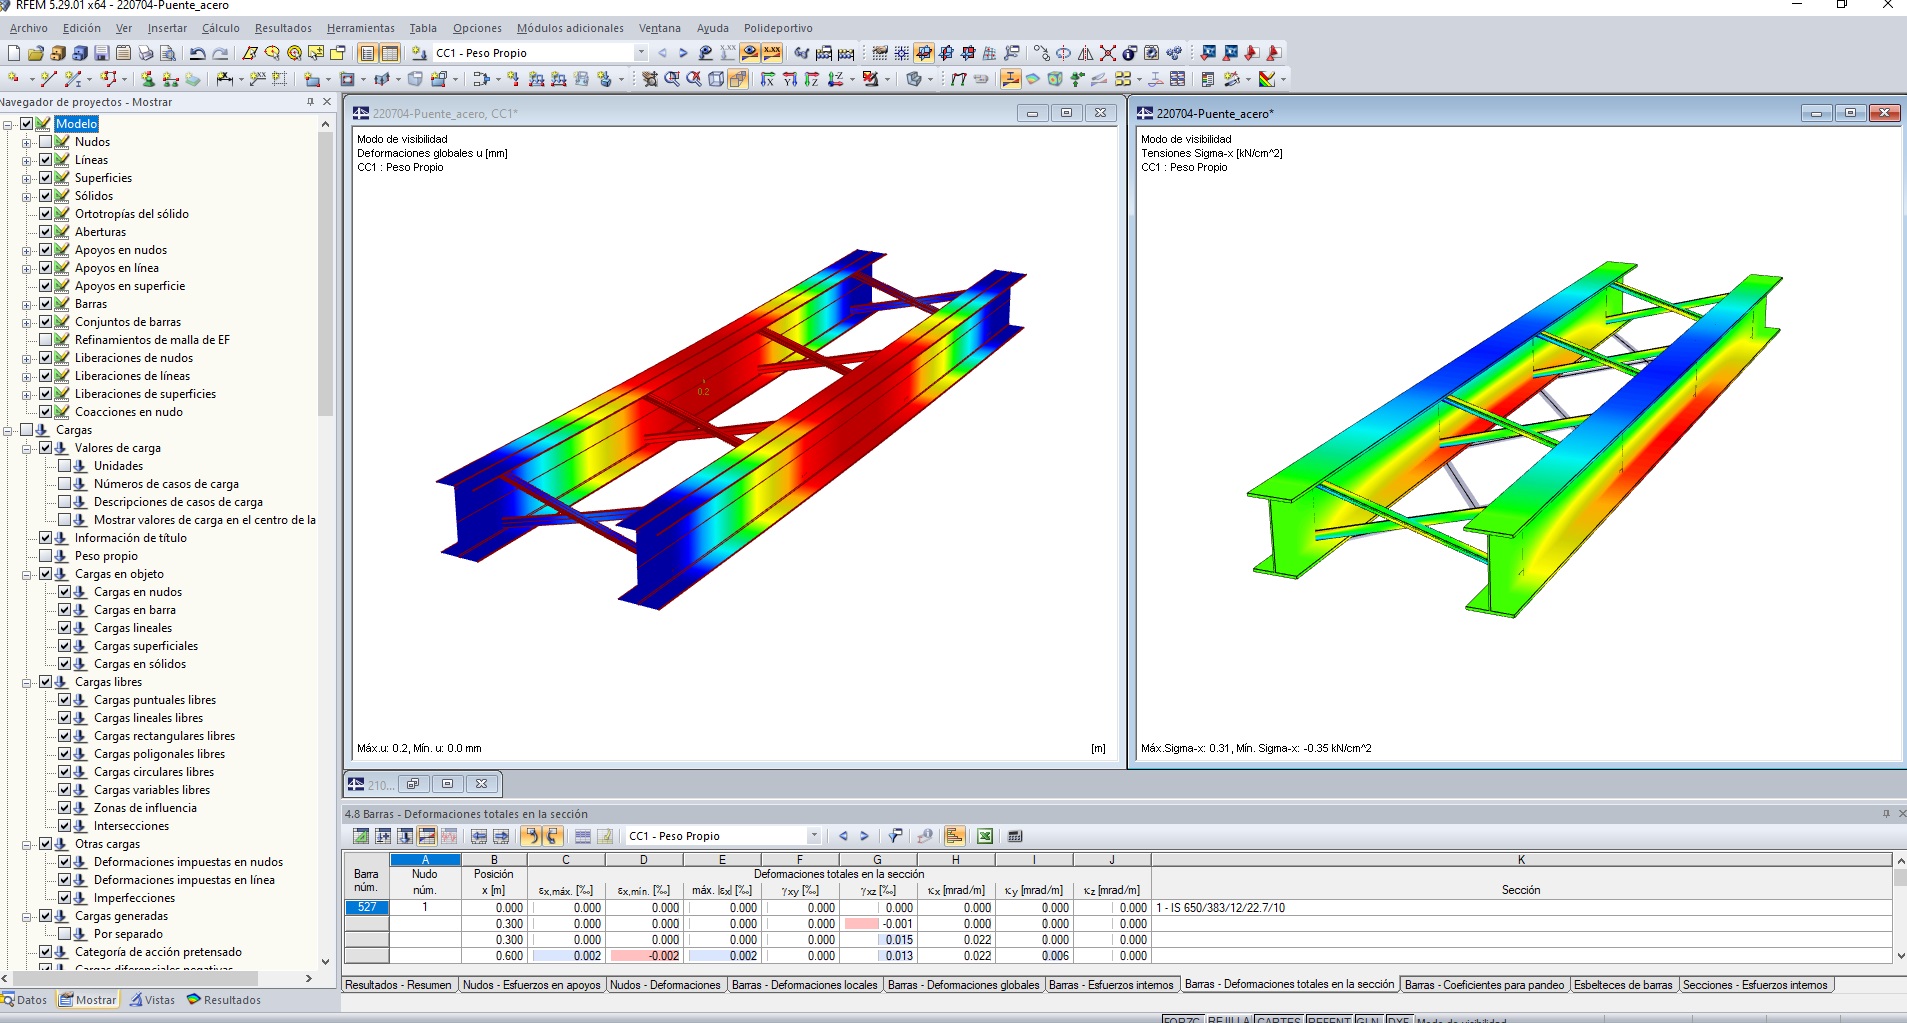The image size is (1907, 1023).
Task: Save the model with floppy disk icon
Action: (102, 53)
